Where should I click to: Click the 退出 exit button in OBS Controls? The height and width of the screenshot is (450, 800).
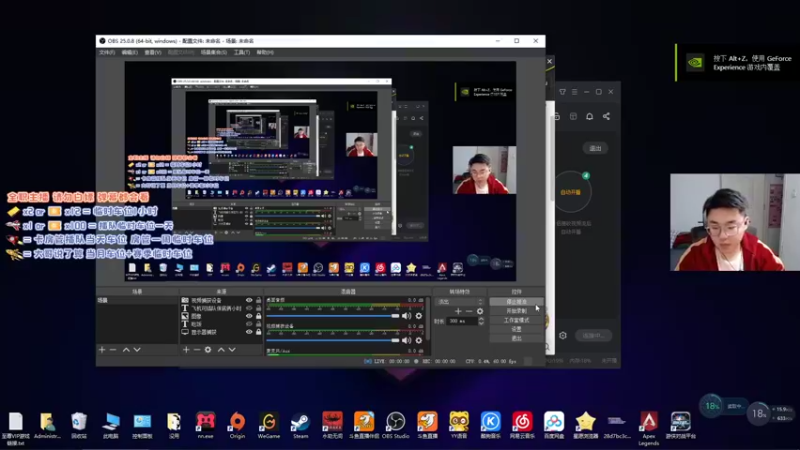pyautogui.click(x=516, y=338)
